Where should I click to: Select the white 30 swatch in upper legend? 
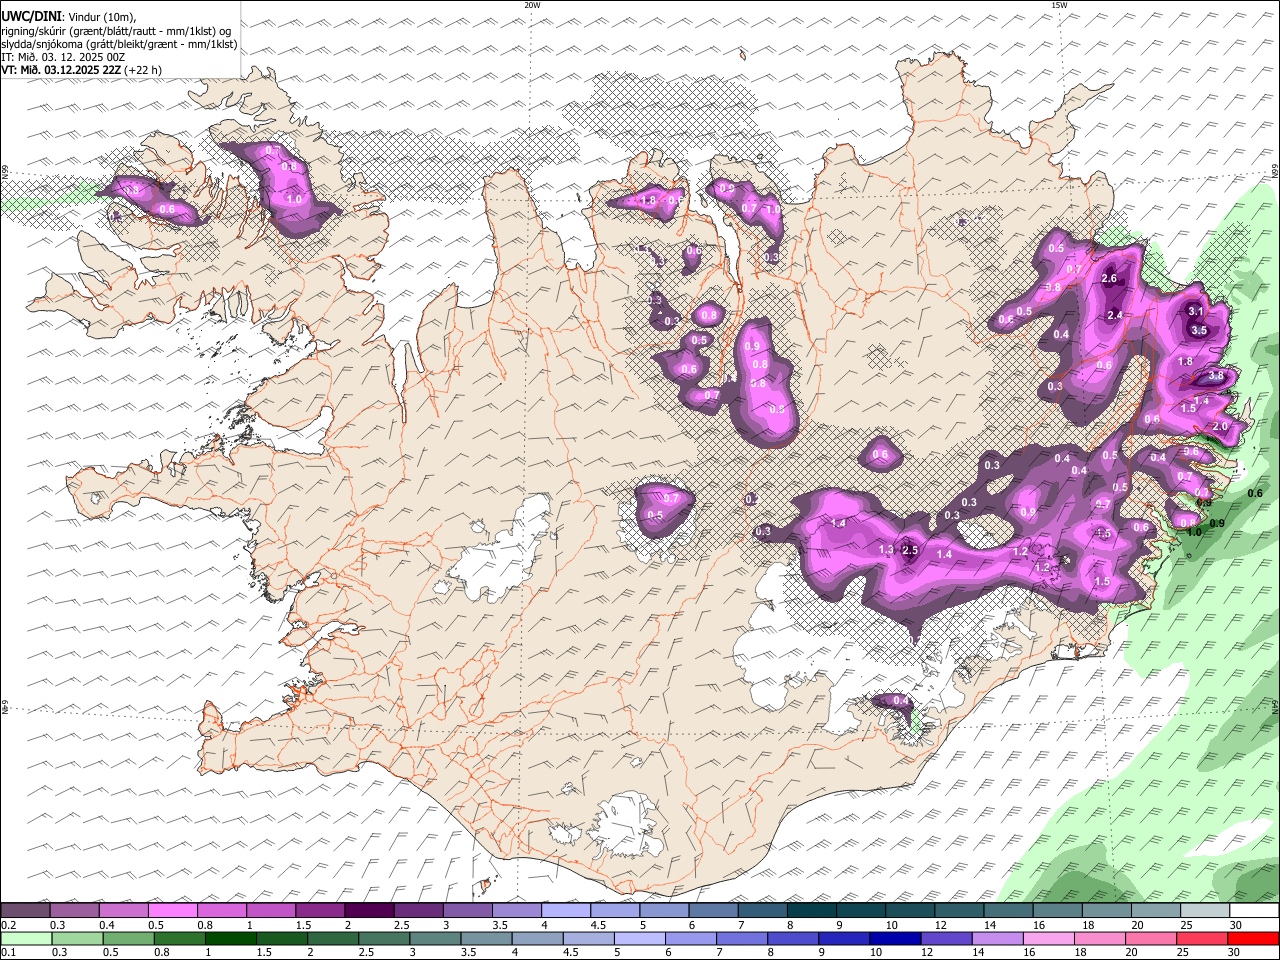point(1253,911)
